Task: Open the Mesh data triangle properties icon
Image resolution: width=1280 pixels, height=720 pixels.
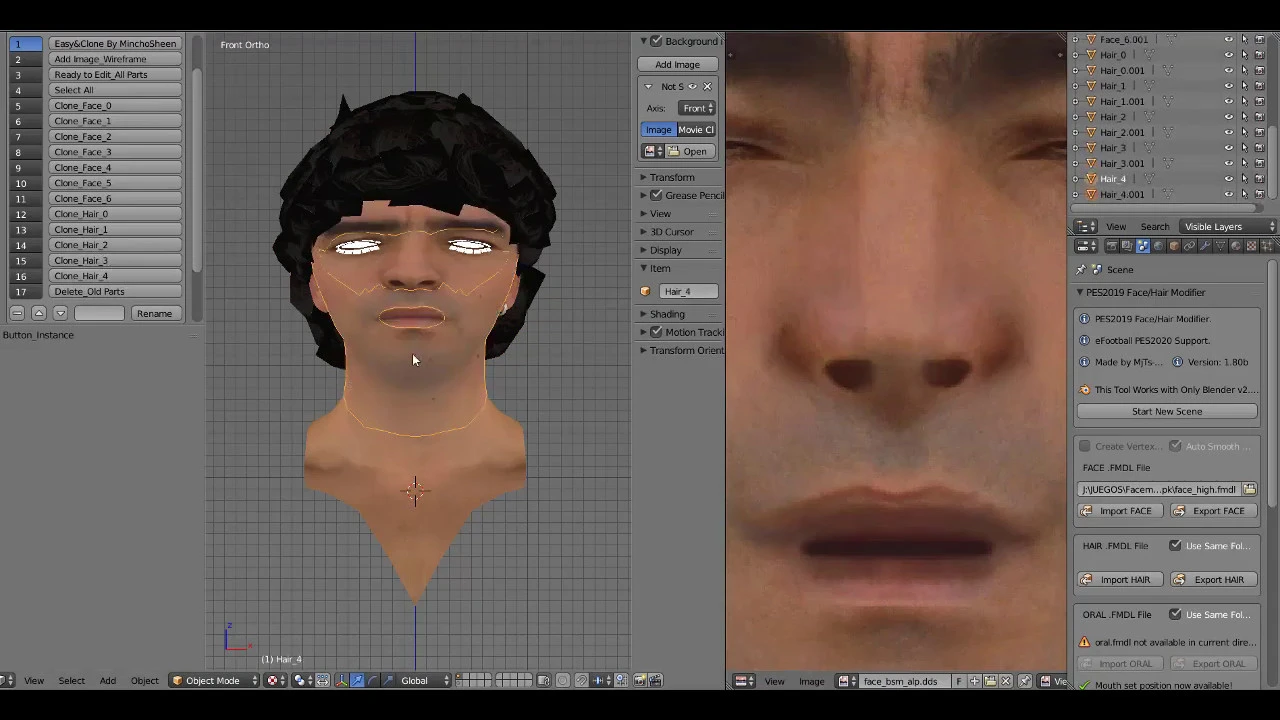Action: point(1221,246)
